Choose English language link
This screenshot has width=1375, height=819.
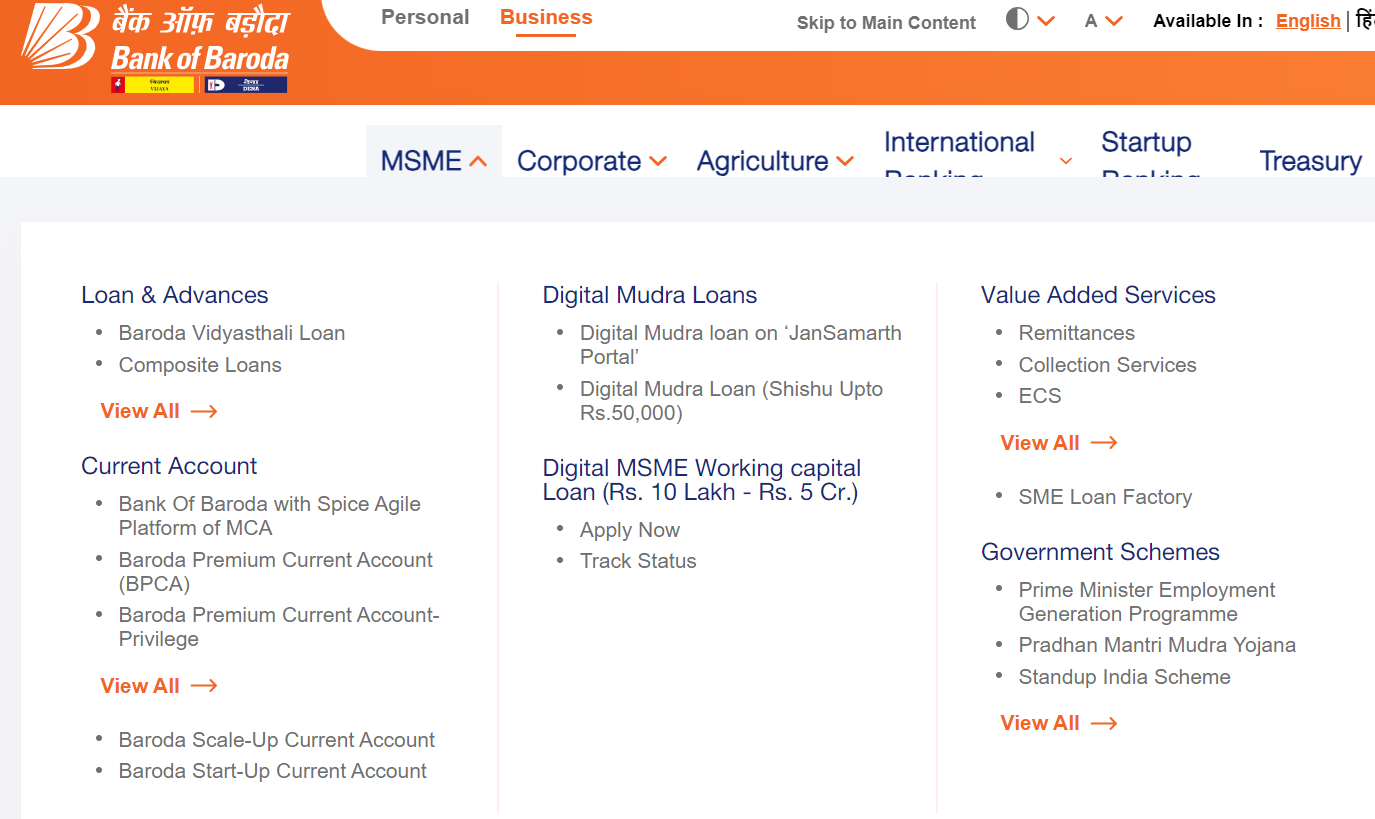1308,21
